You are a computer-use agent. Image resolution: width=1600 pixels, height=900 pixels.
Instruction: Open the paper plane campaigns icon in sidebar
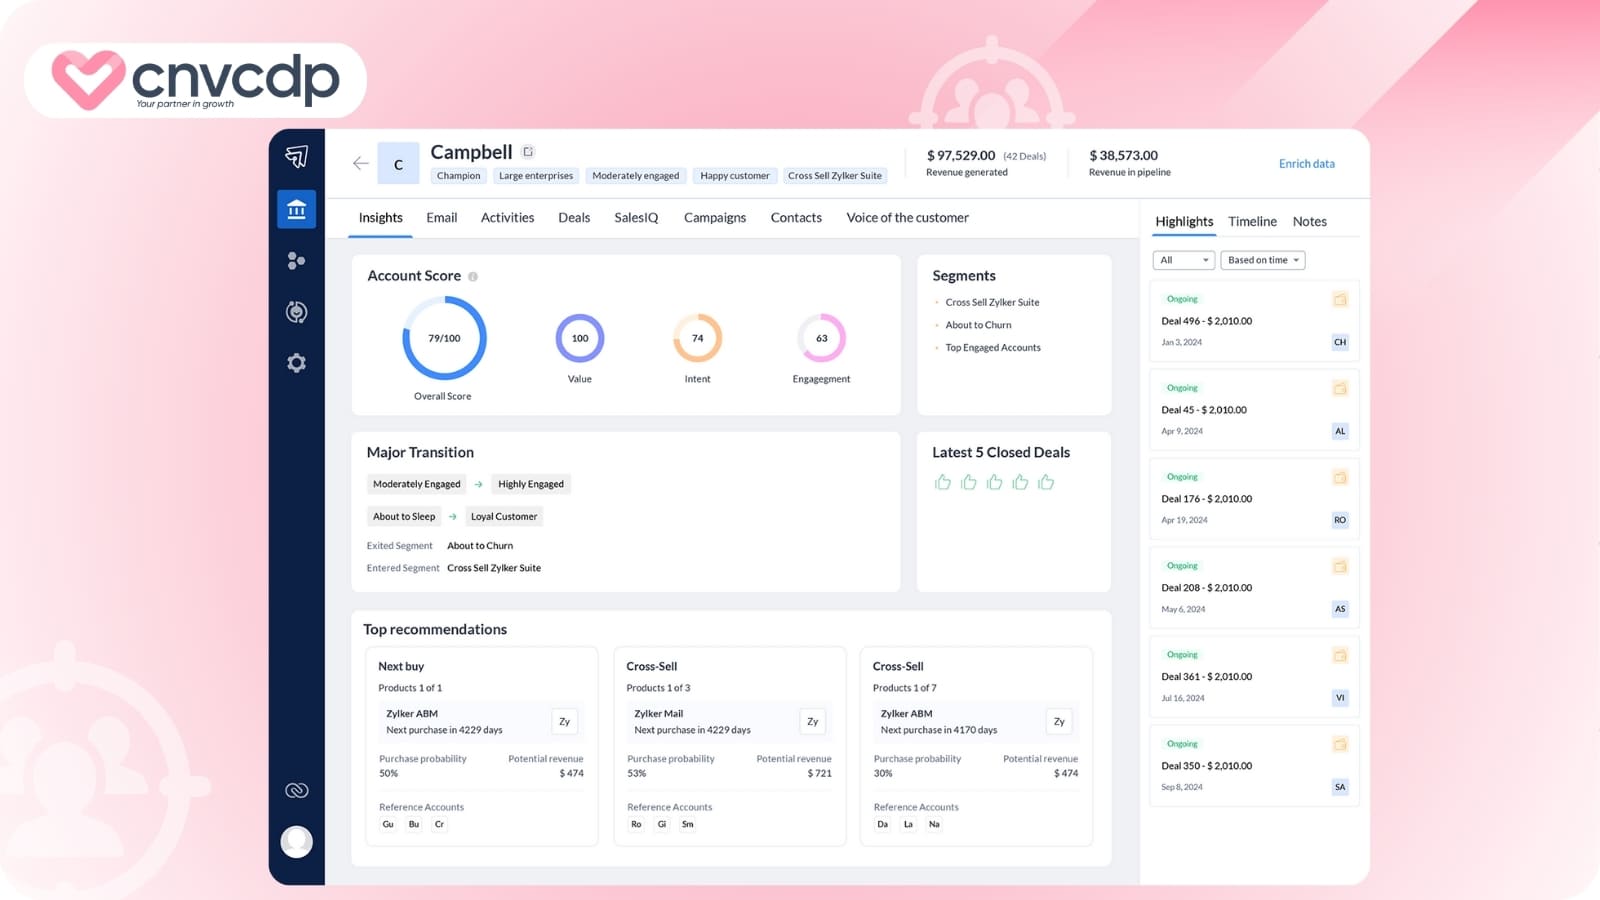click(x=296, y=157)
